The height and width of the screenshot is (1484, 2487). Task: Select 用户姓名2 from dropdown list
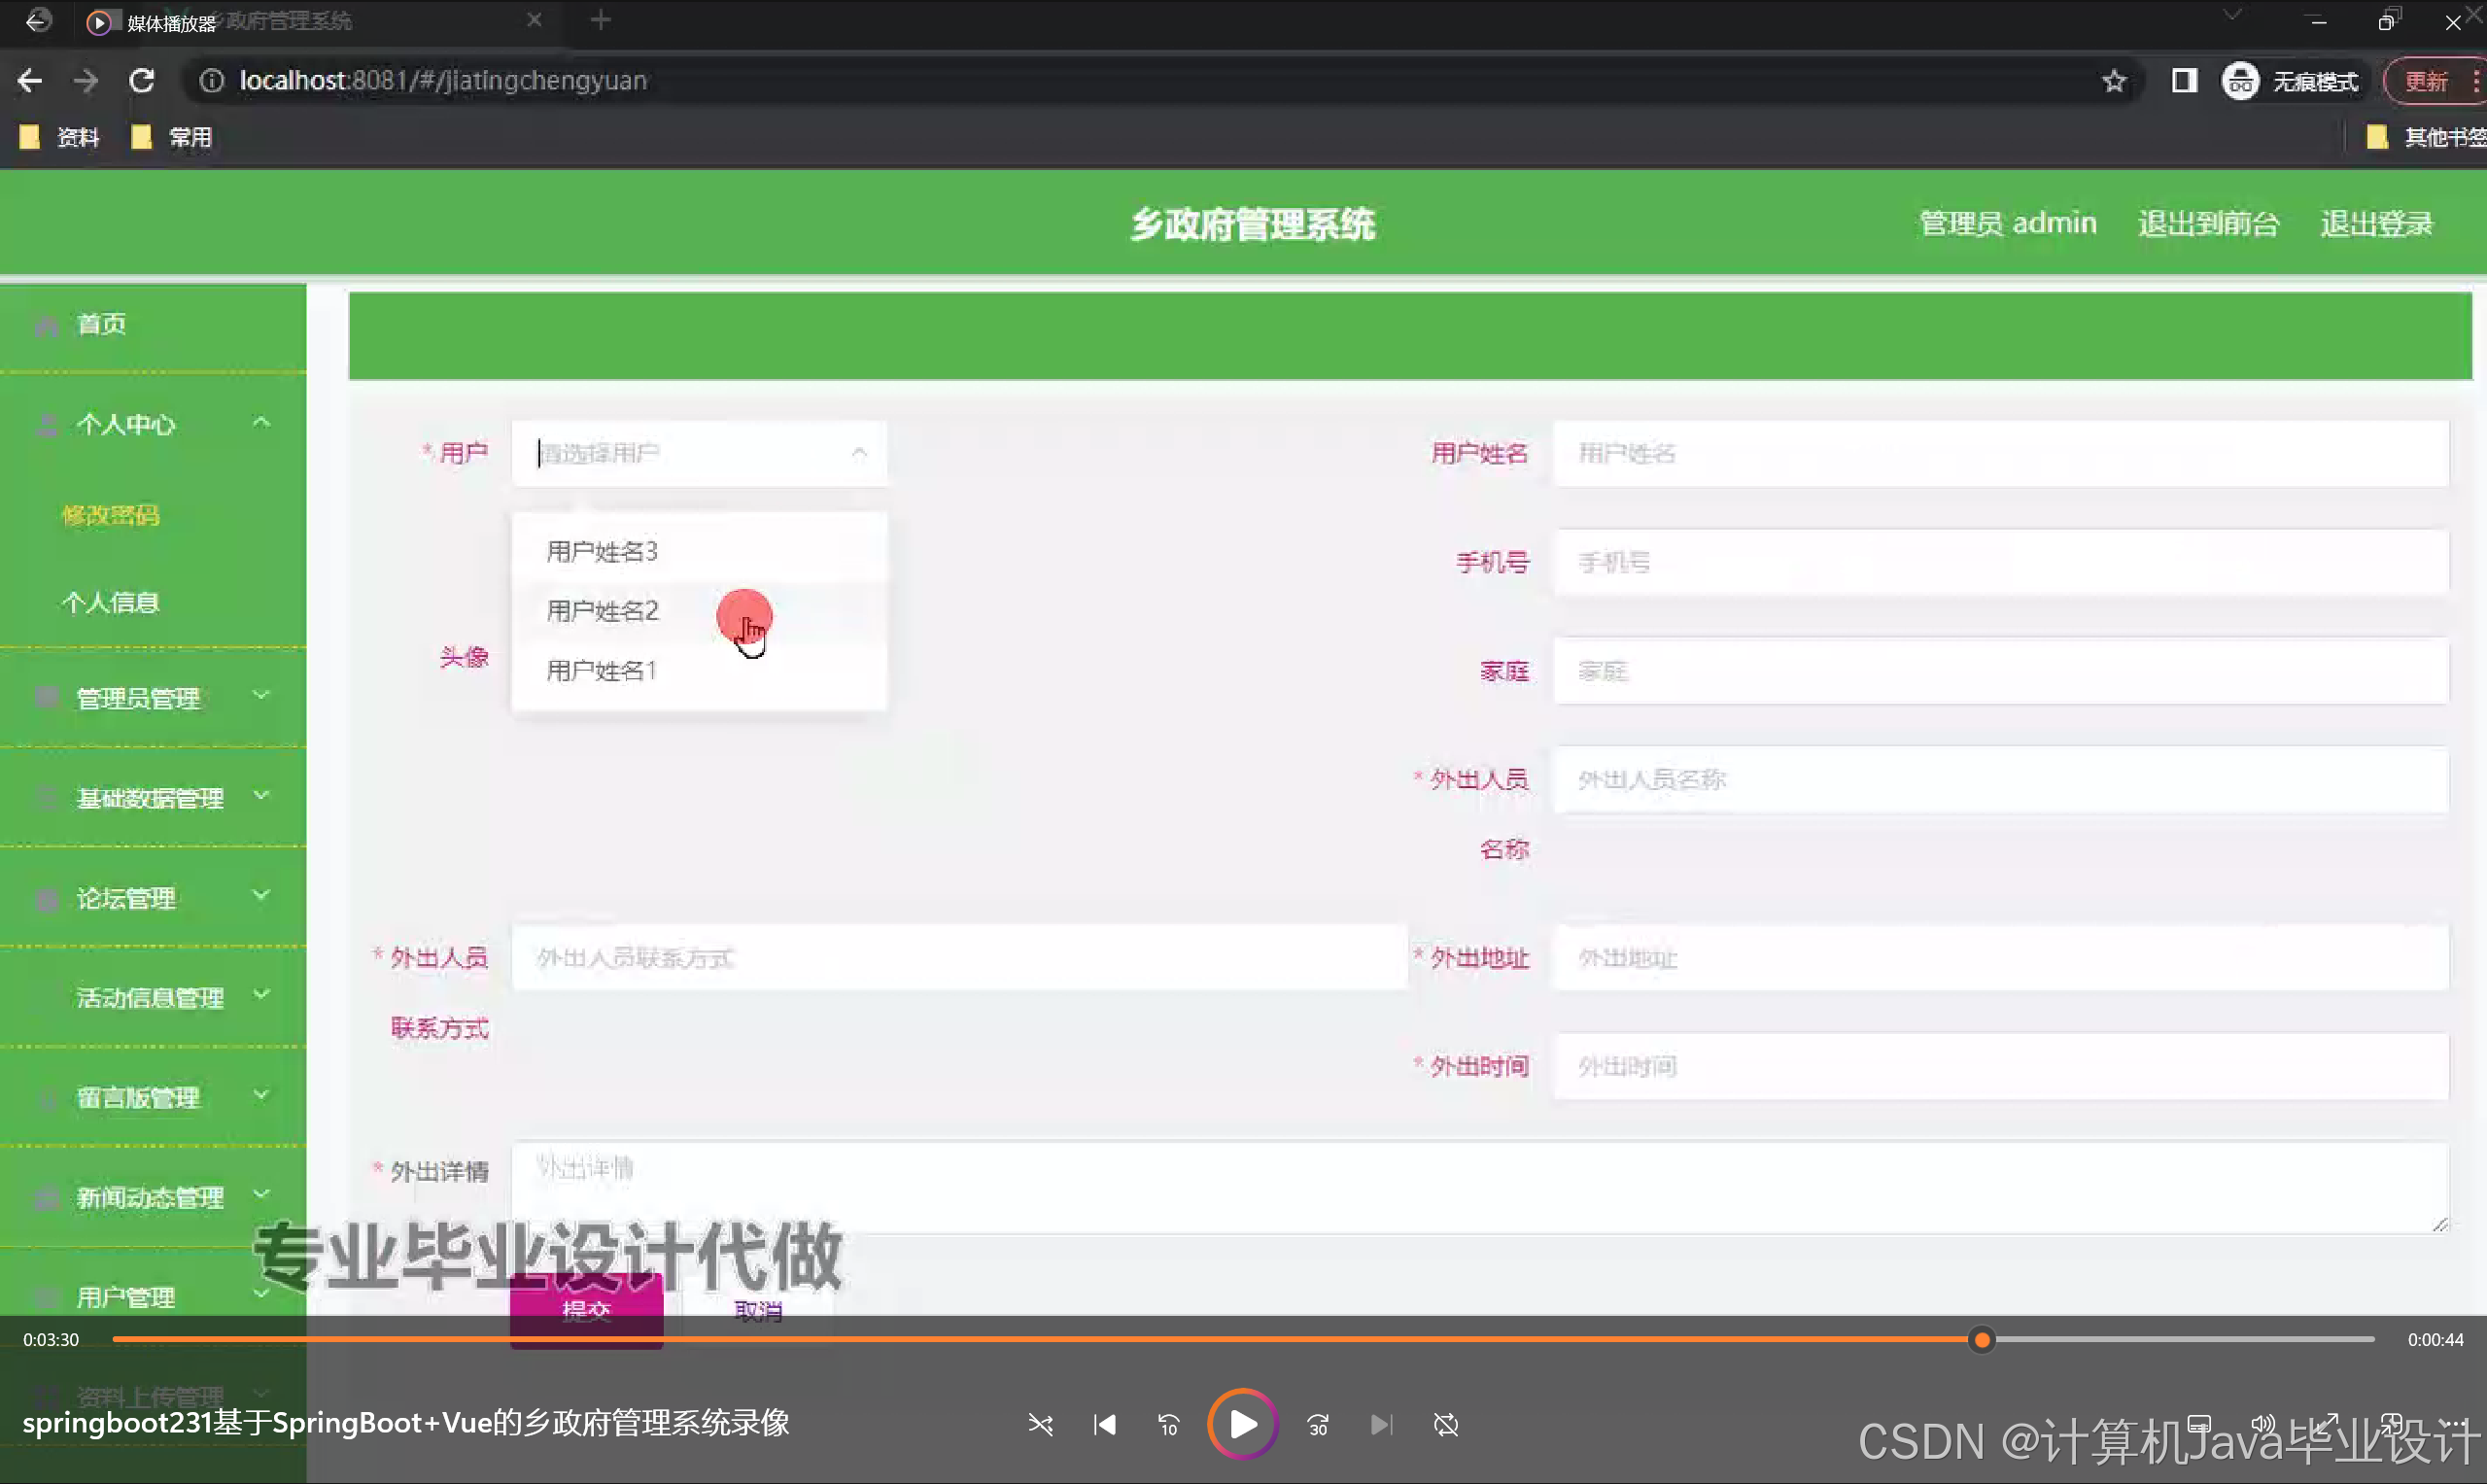[x=602, y=611]
